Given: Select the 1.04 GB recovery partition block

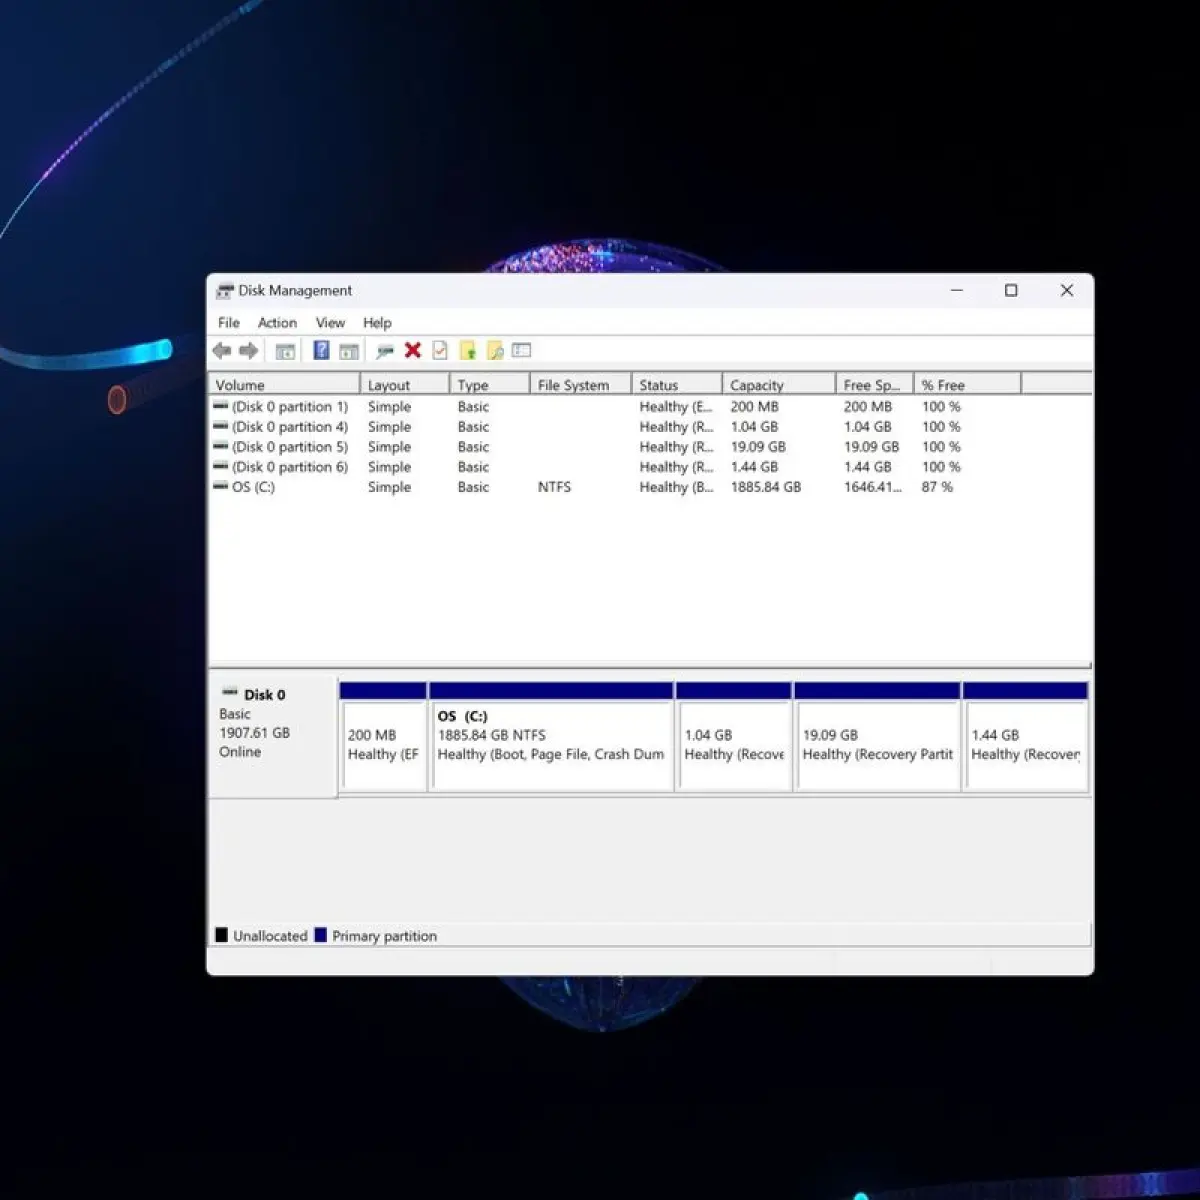Looking at the screenshot, I should coord(734,737).
